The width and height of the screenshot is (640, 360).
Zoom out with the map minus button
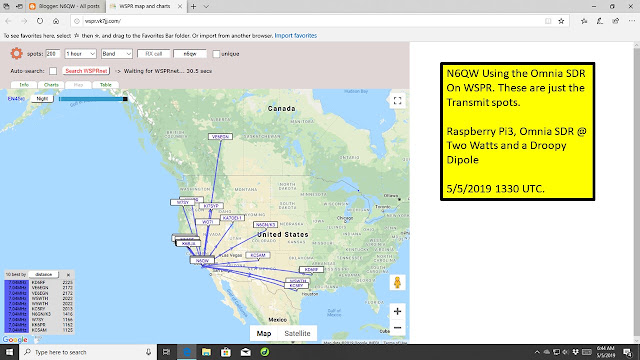pos(397,327)
